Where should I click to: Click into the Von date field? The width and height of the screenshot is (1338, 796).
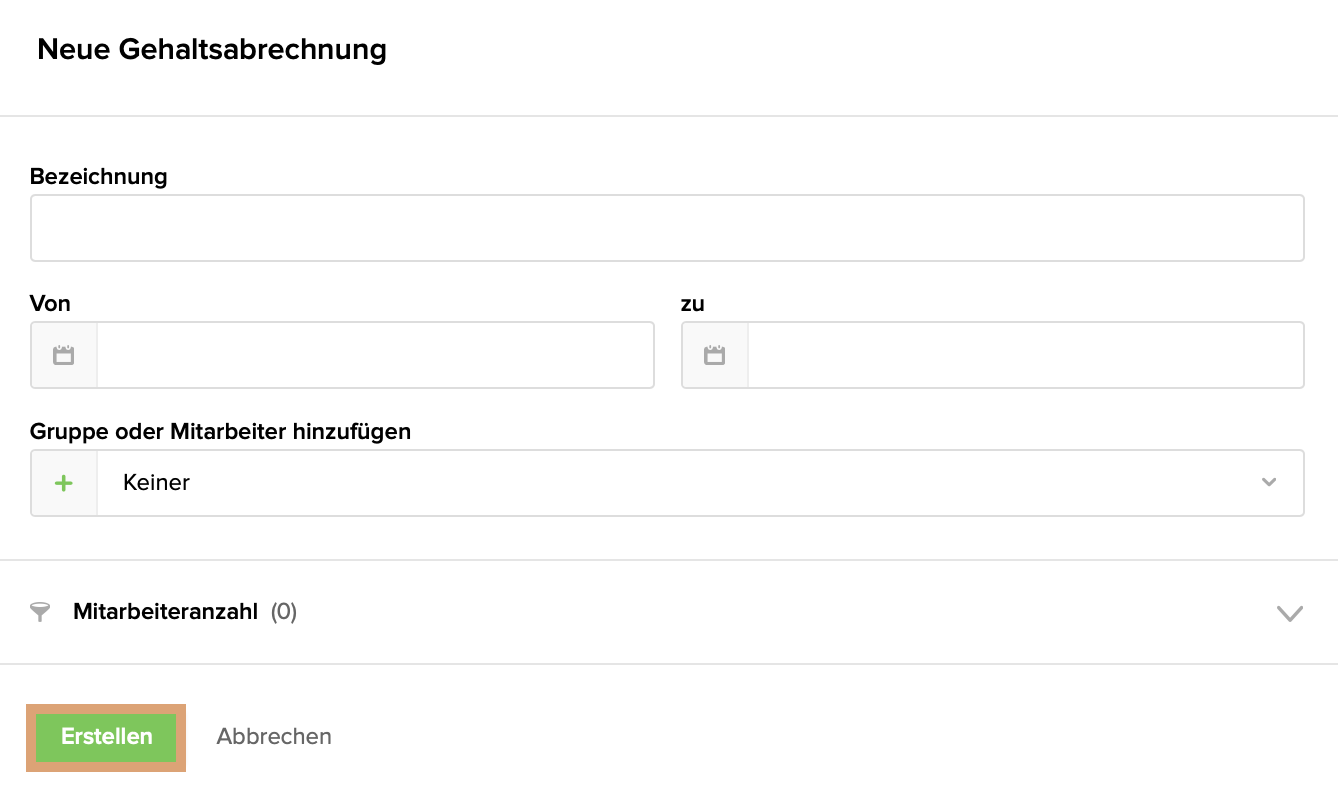click(x=375, y=355)
